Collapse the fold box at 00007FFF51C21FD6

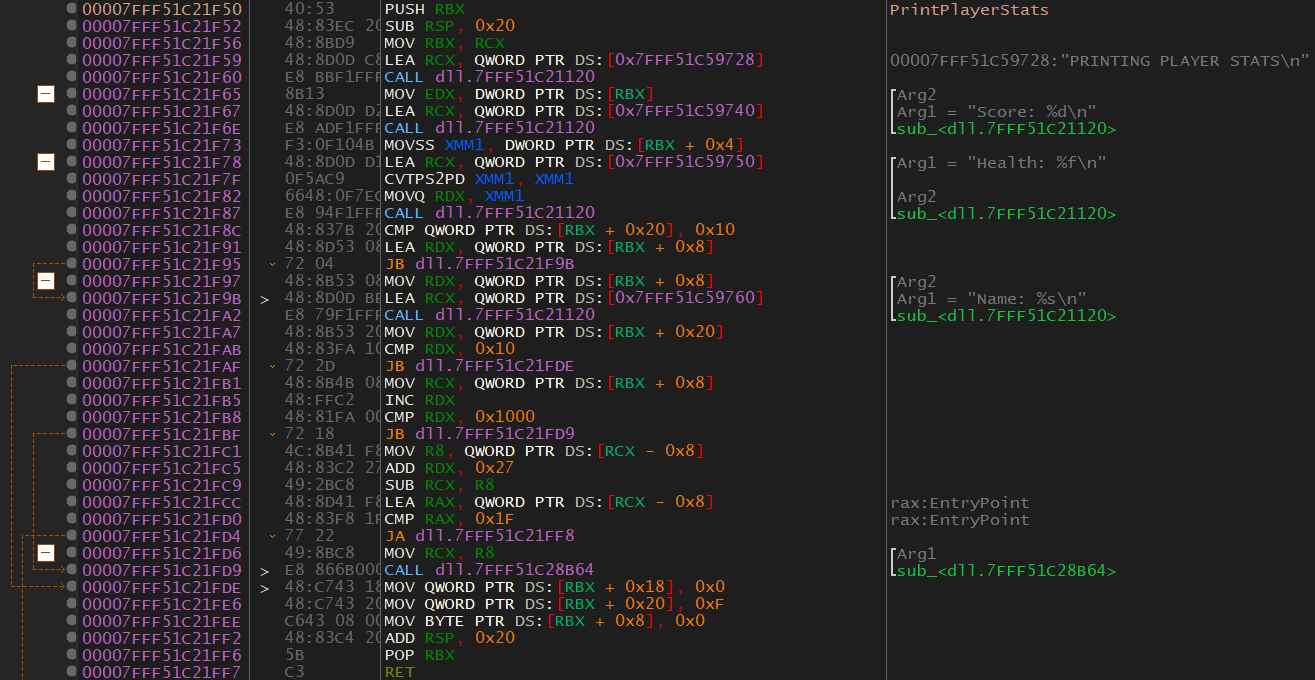coord(45,553)
